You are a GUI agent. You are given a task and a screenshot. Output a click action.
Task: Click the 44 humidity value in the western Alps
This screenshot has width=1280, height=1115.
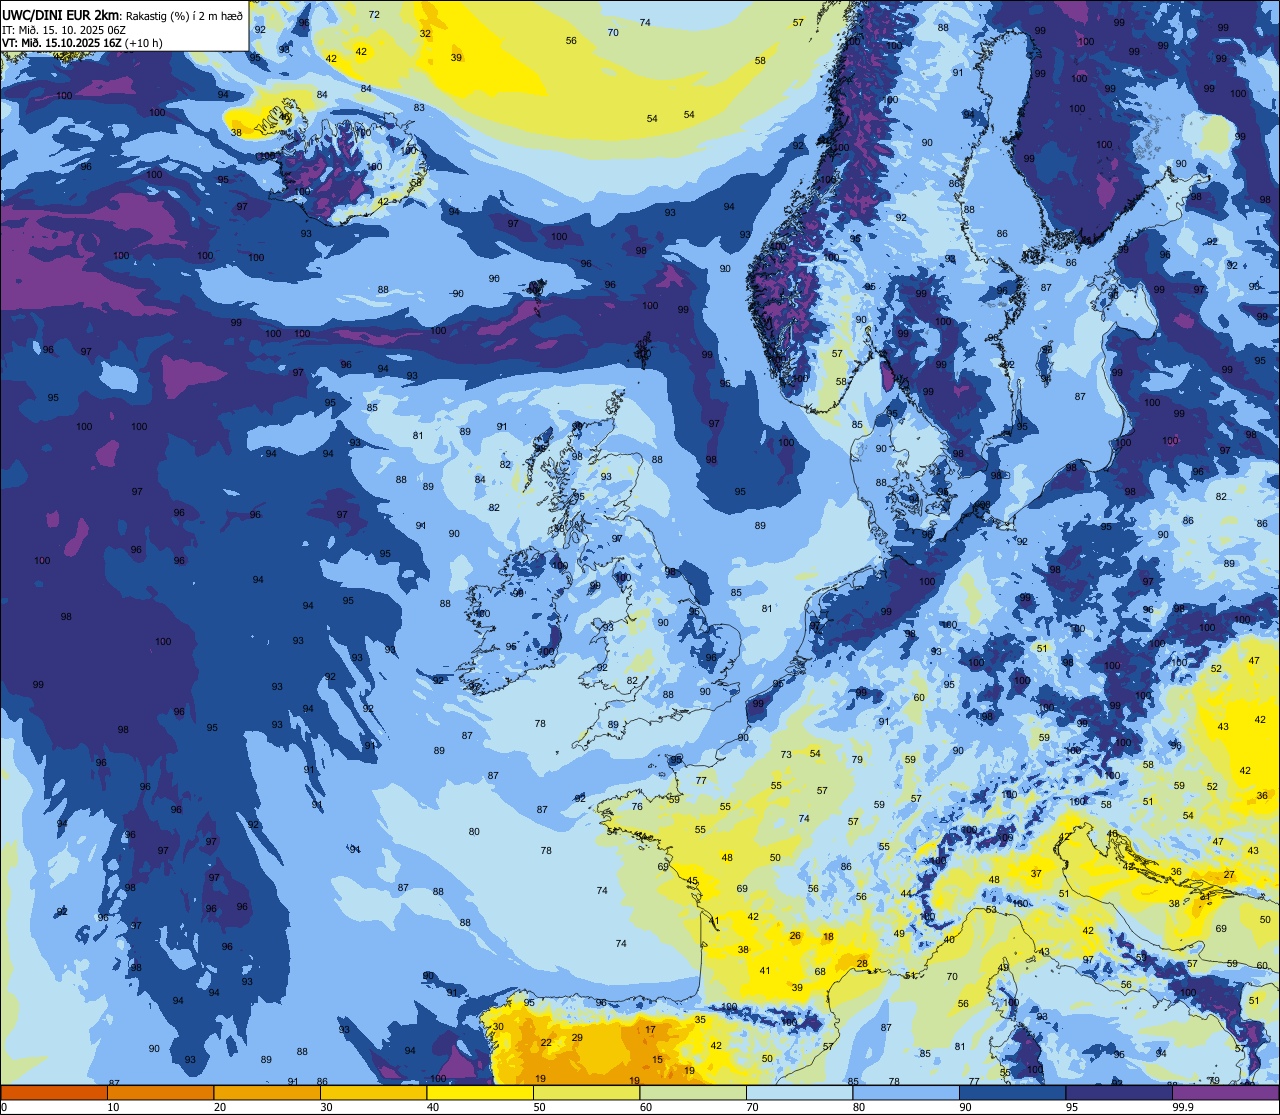click(905, 893)
